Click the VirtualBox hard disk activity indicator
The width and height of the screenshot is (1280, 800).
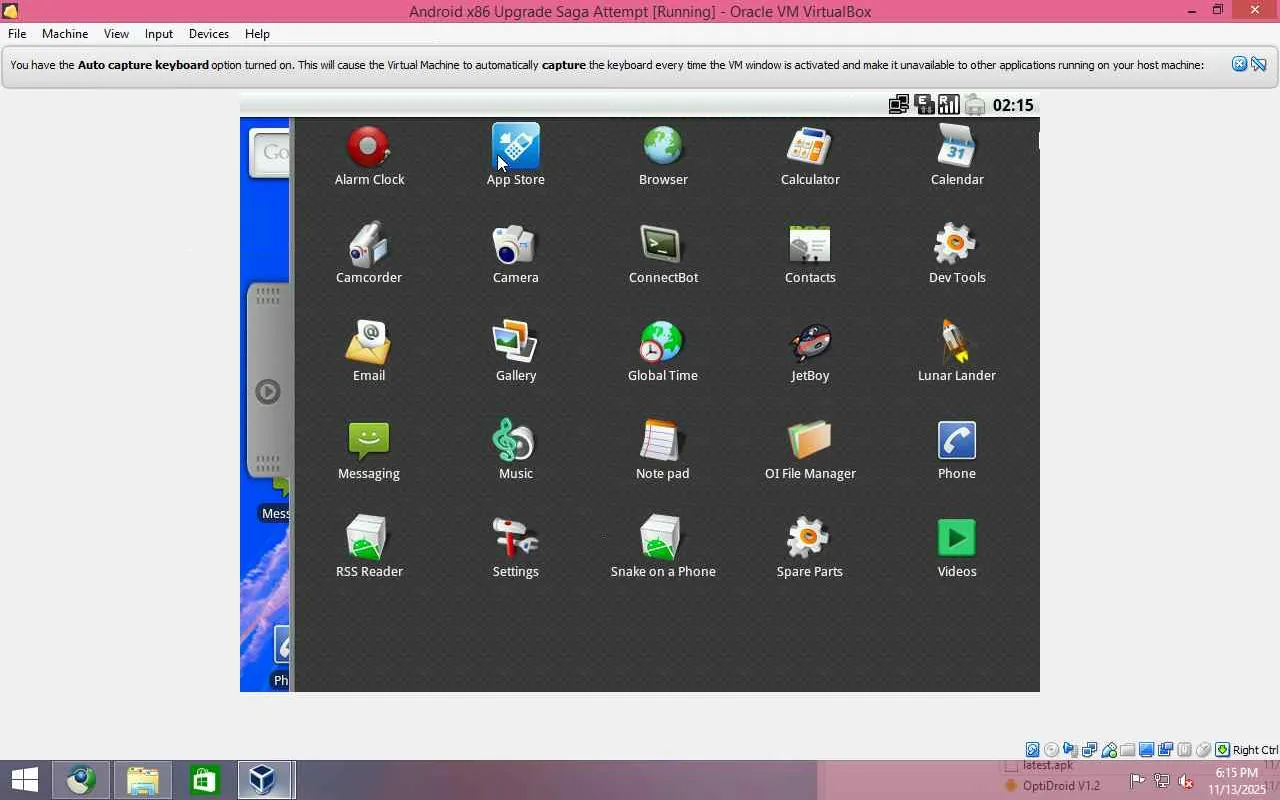(x=1033, y=750)
